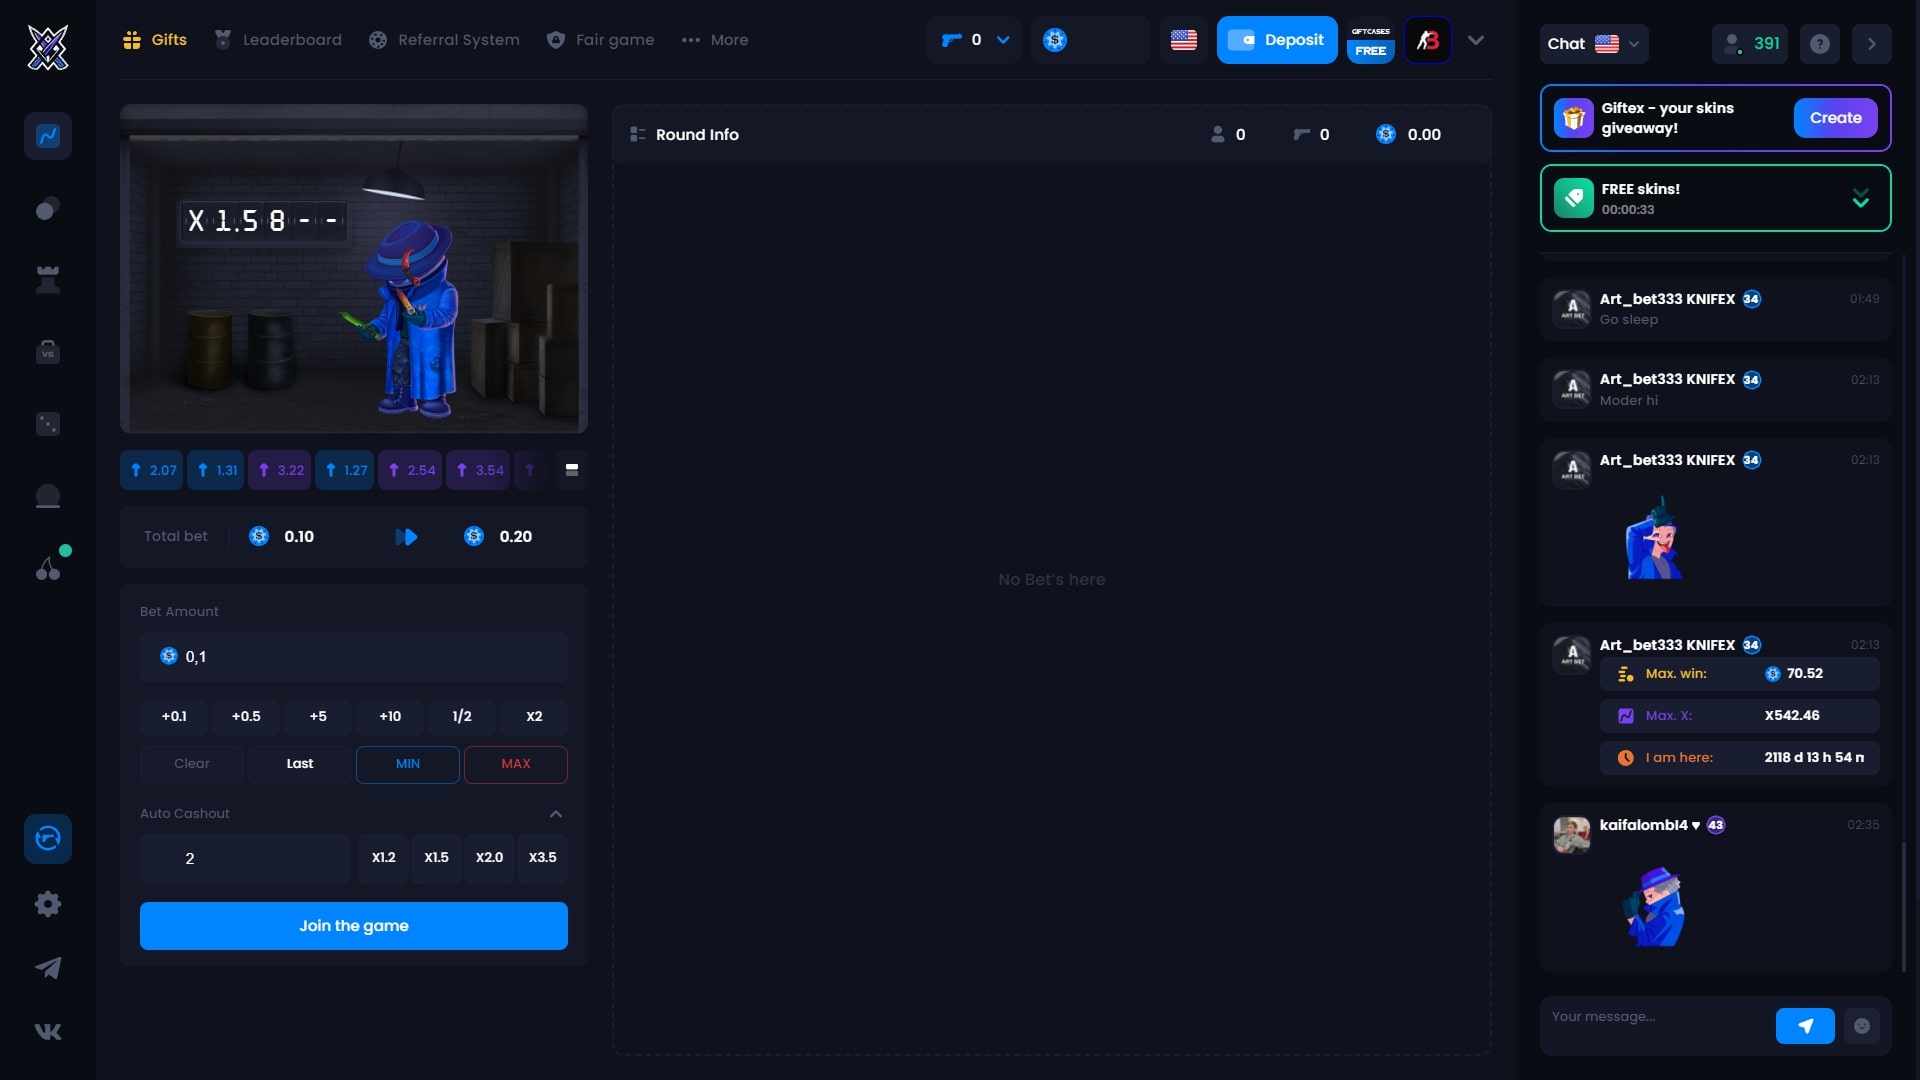Click the statistics graph icon in sidebar
This screenshot has width=1920, height=1080.
coord(47,136)
